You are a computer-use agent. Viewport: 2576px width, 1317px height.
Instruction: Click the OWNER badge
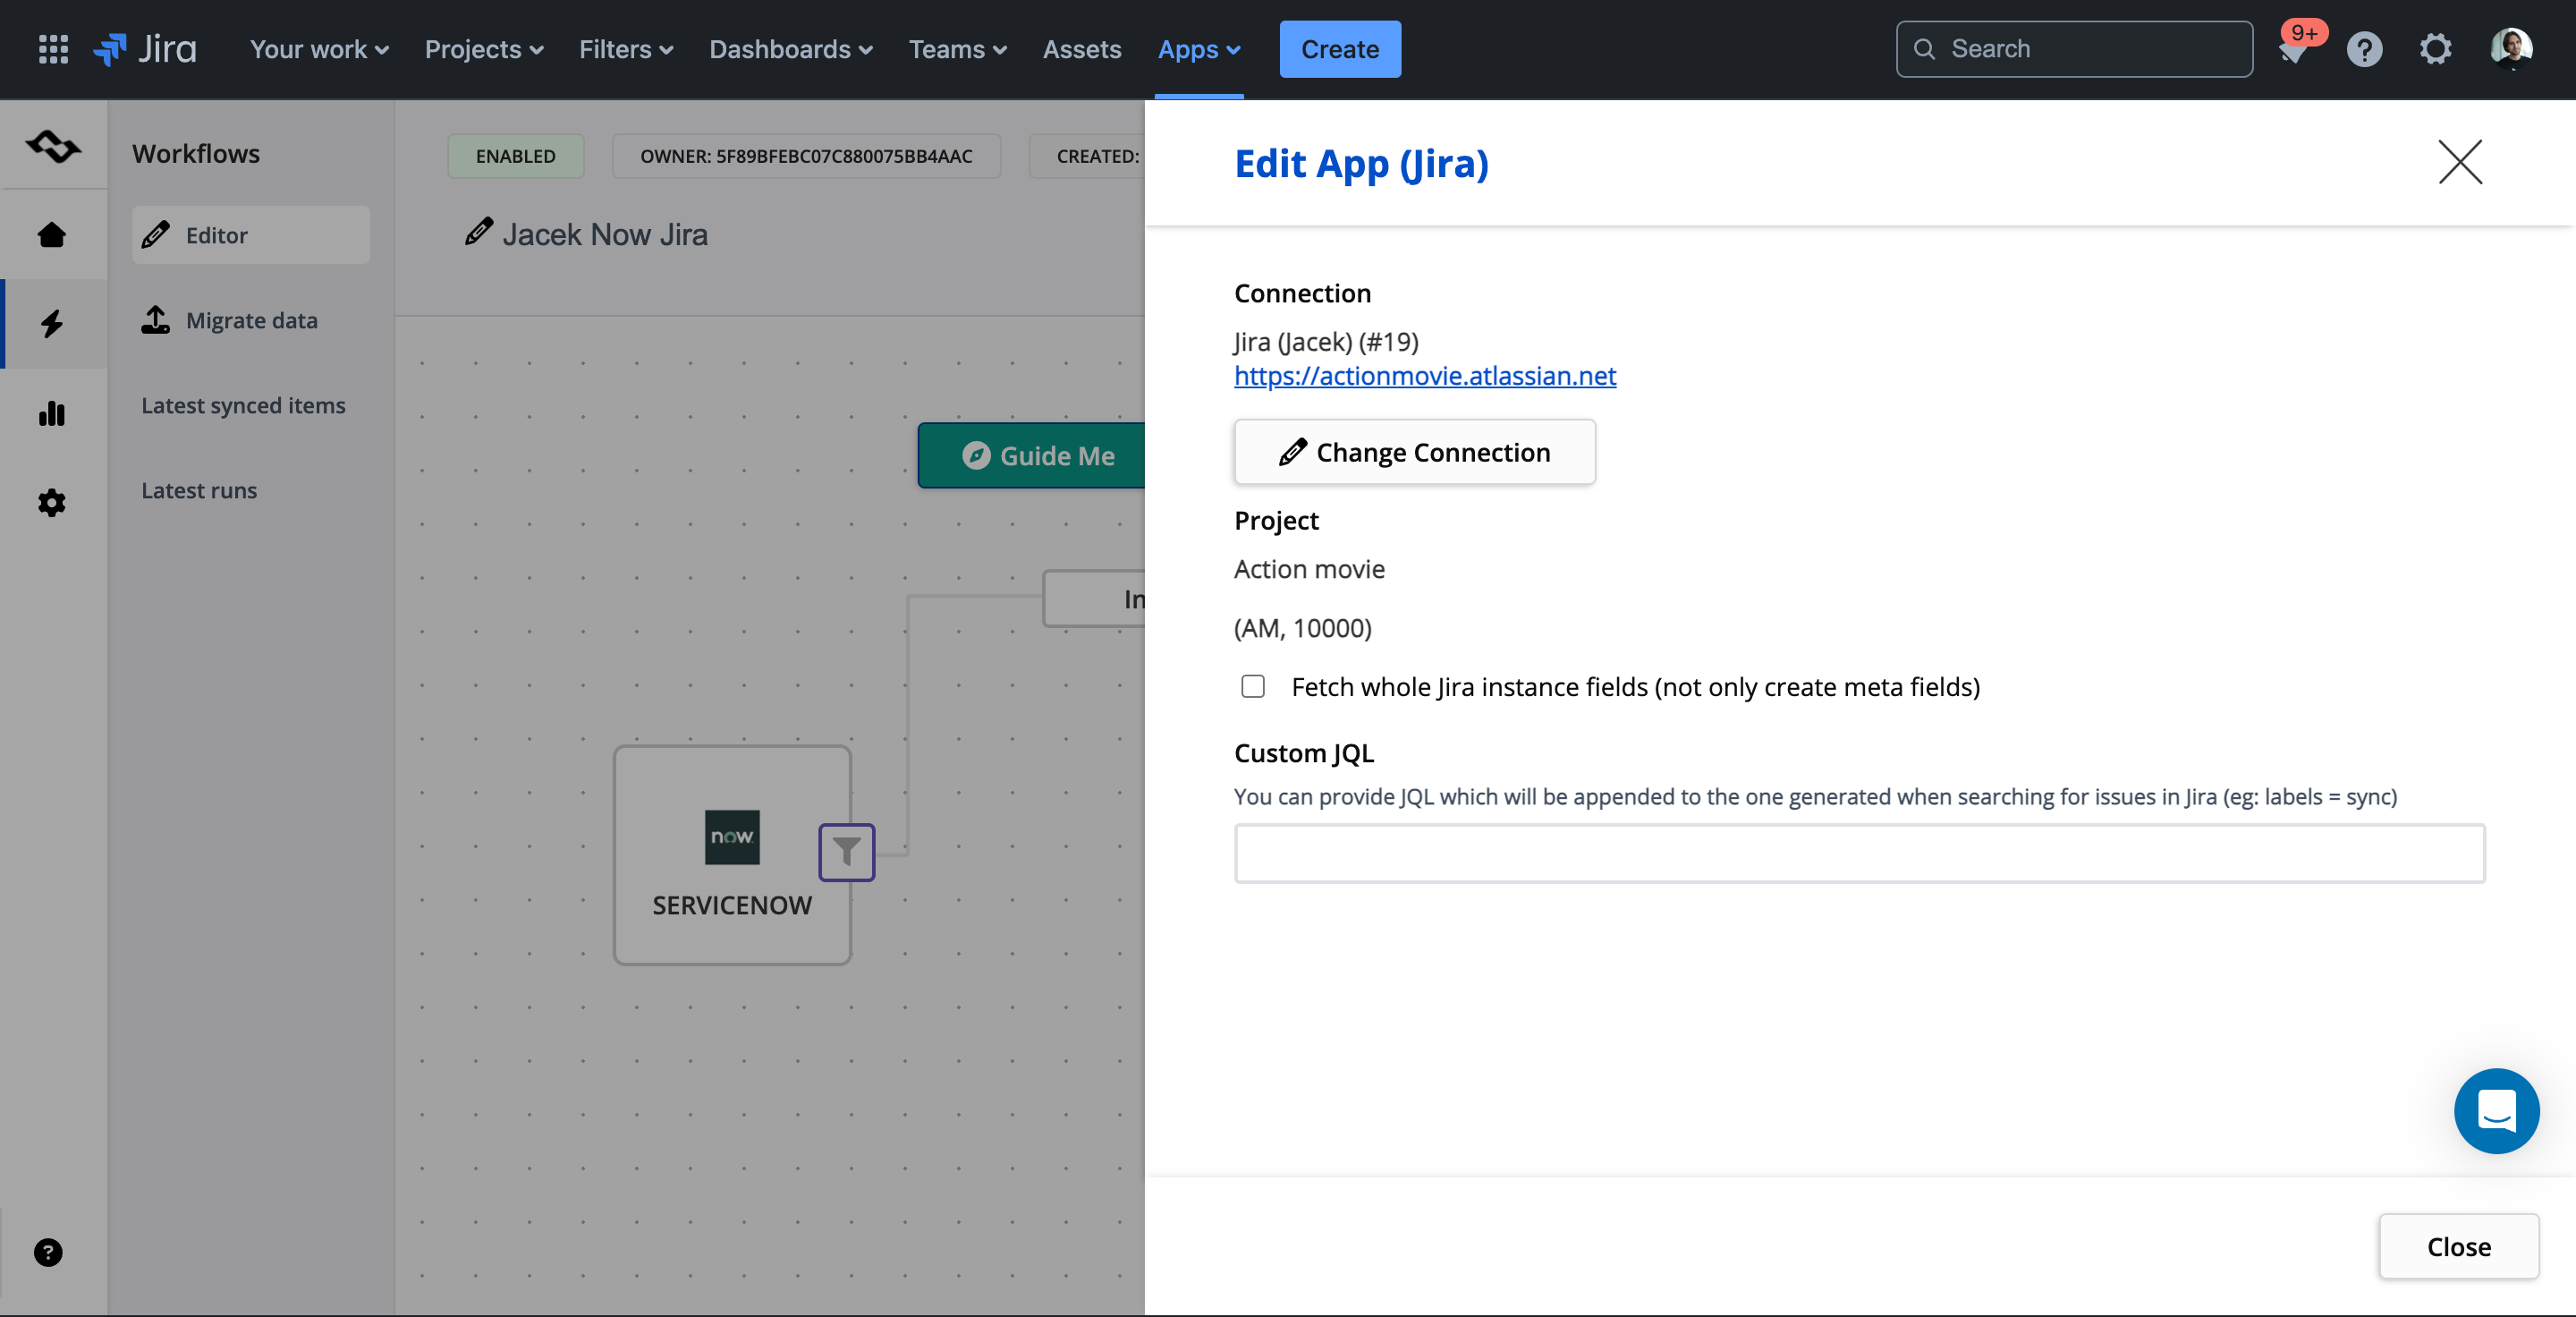(806, 156)
